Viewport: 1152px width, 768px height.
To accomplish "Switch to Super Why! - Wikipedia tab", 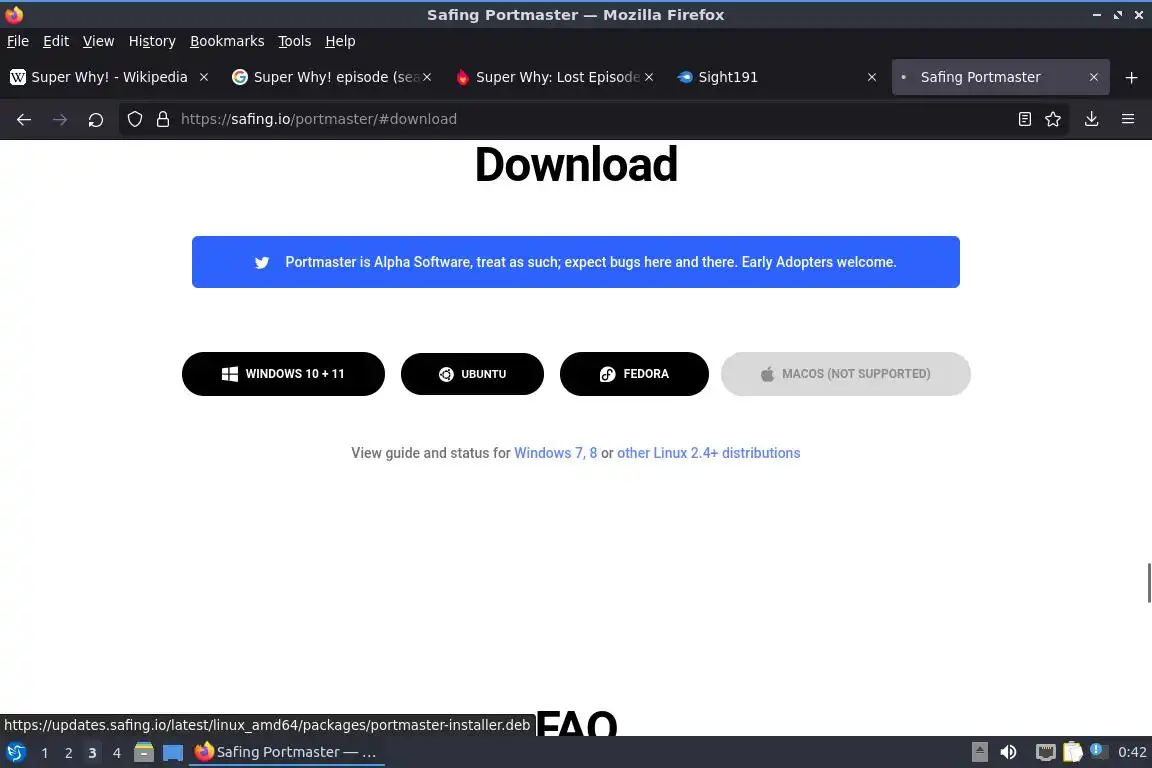I will point(110,77).
